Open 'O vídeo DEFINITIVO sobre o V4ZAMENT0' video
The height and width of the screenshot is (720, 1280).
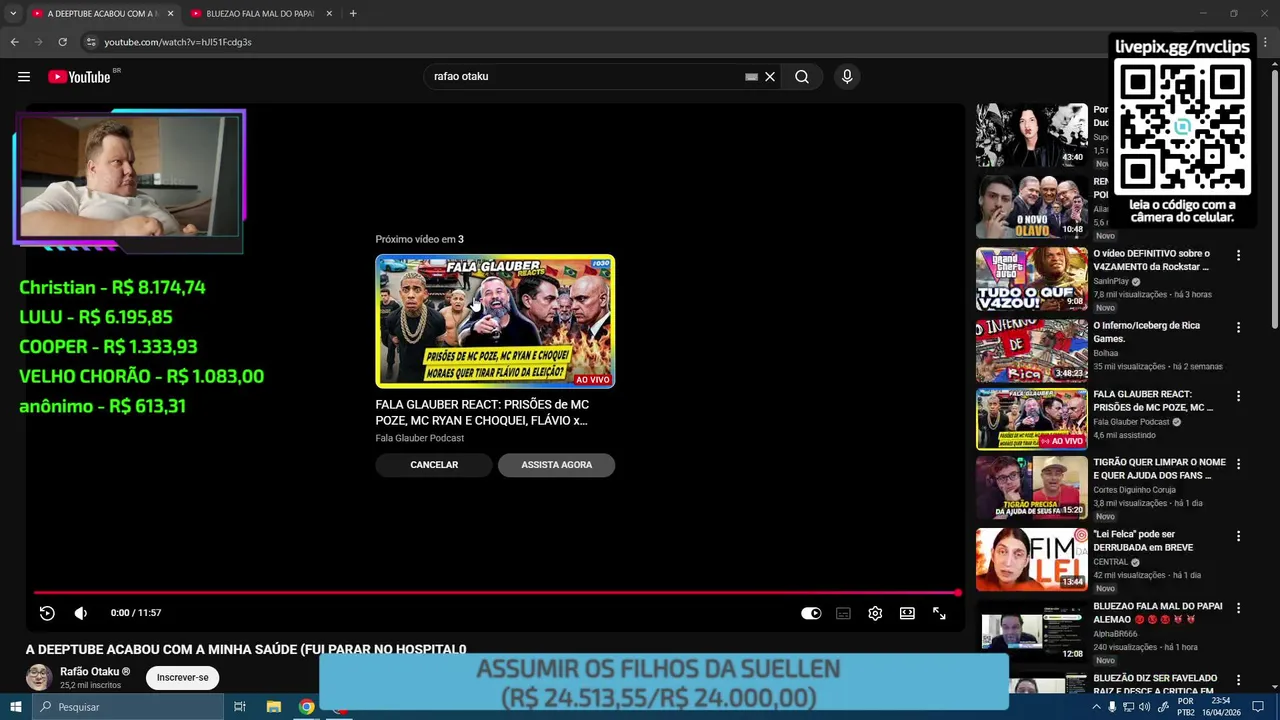(1151, 260)
